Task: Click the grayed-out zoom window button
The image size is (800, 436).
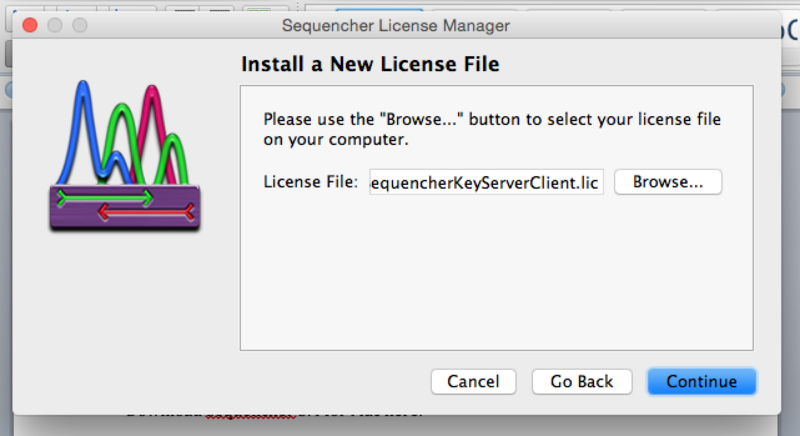Action: coord(79,25)
